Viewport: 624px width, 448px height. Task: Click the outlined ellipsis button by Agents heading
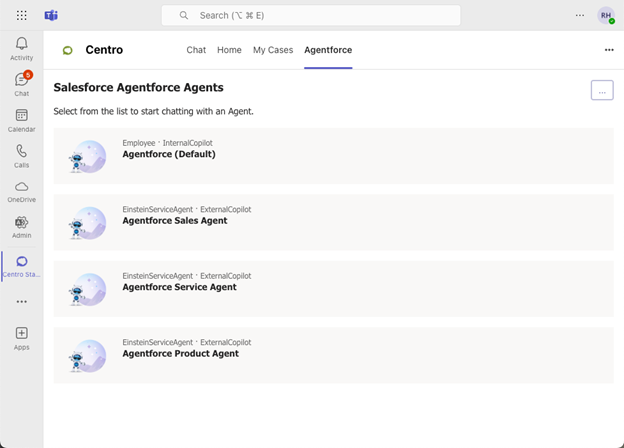pyautogui.click(x=602, y=90)
